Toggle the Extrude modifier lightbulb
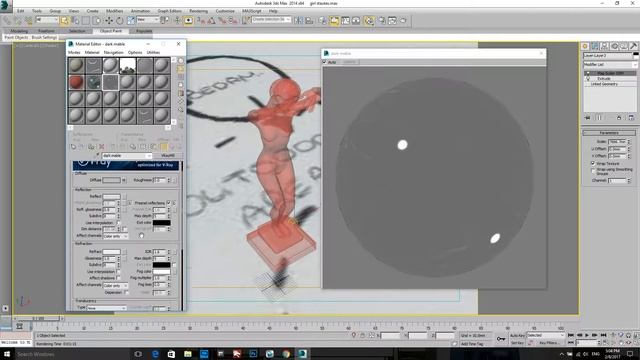The image size is (640, 360). pyautogui.click(x=588, y=78)
